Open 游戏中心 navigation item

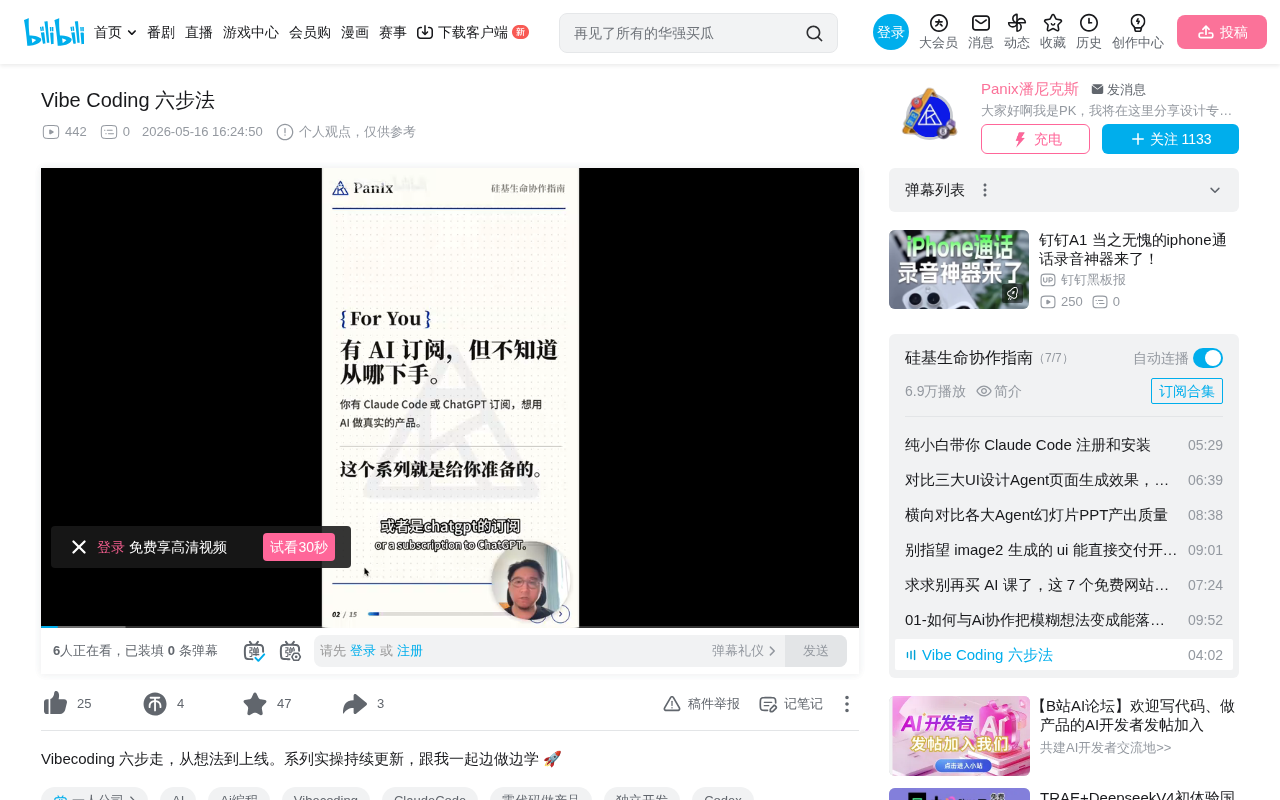click(251, 32)
